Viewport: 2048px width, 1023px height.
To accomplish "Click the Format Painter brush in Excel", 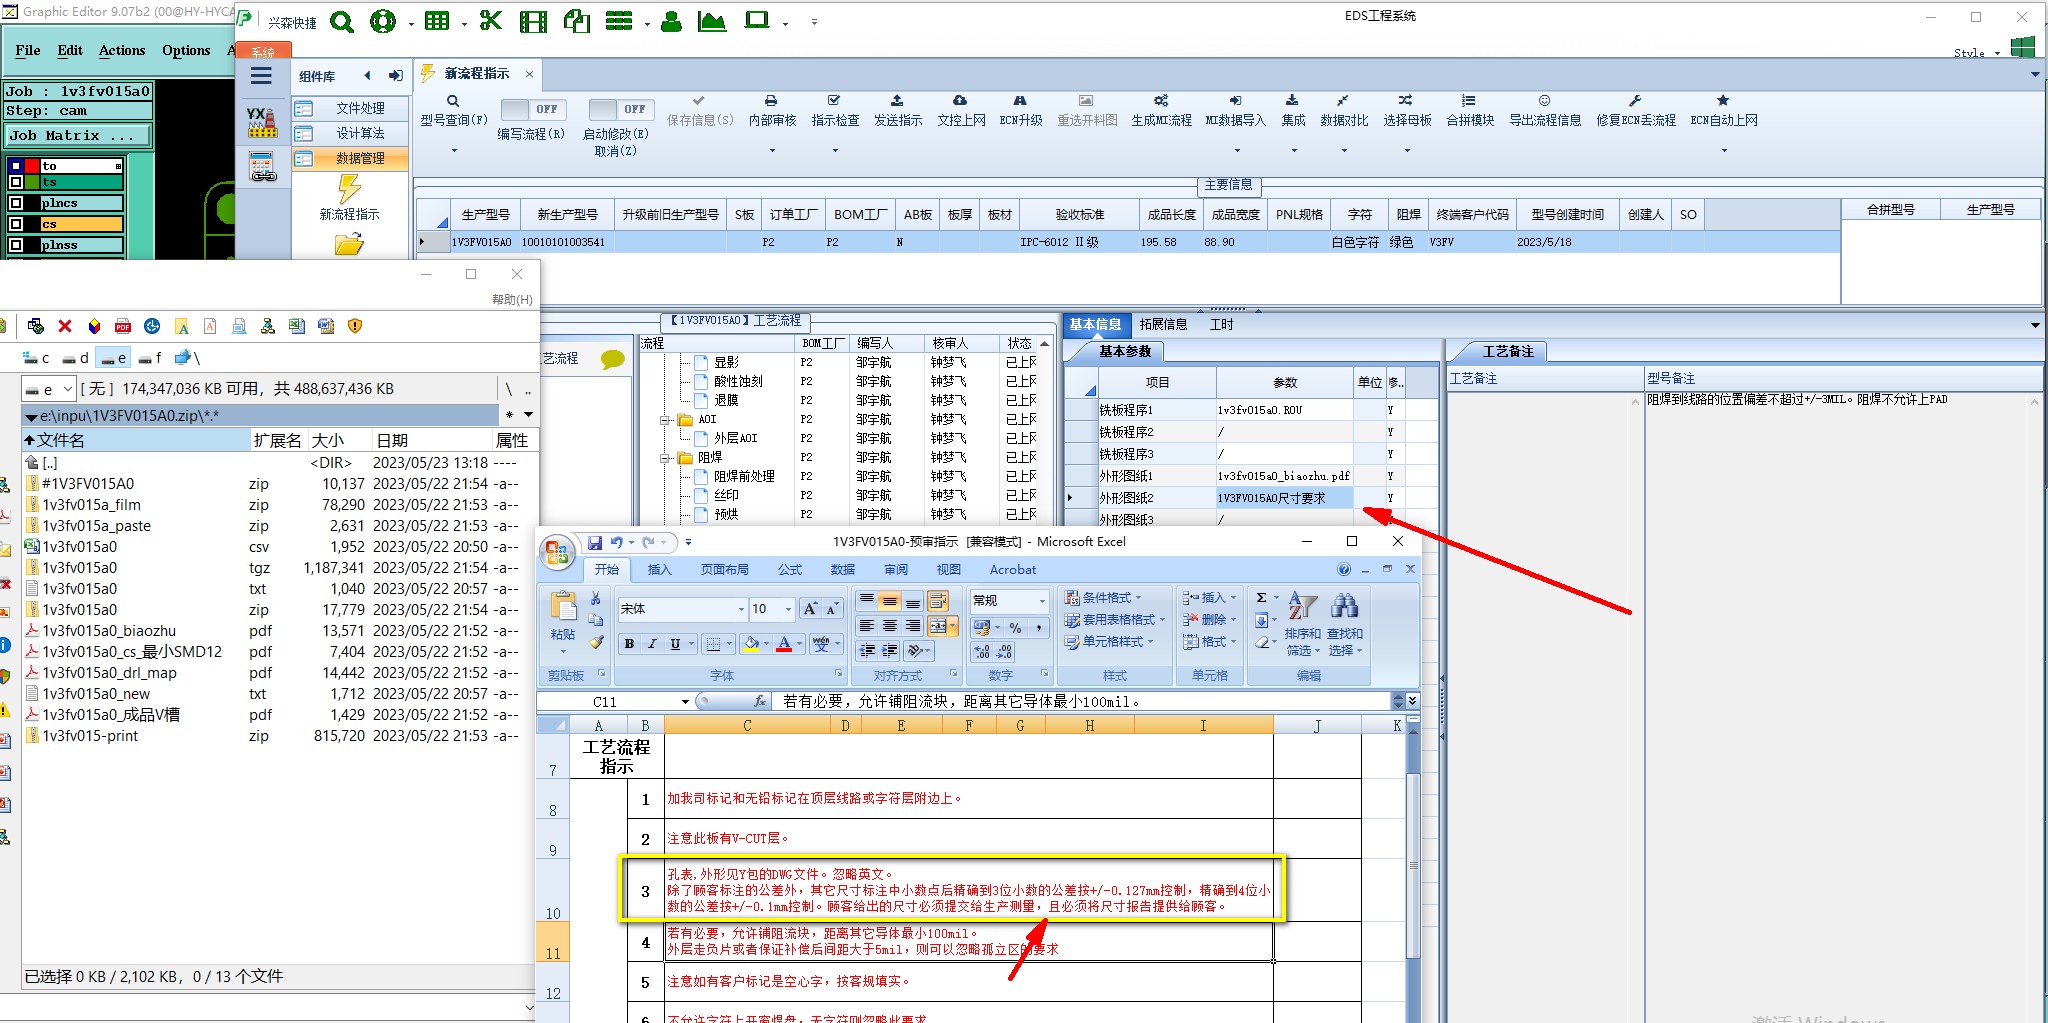I will pyautogui.click(x=597, y=642).
